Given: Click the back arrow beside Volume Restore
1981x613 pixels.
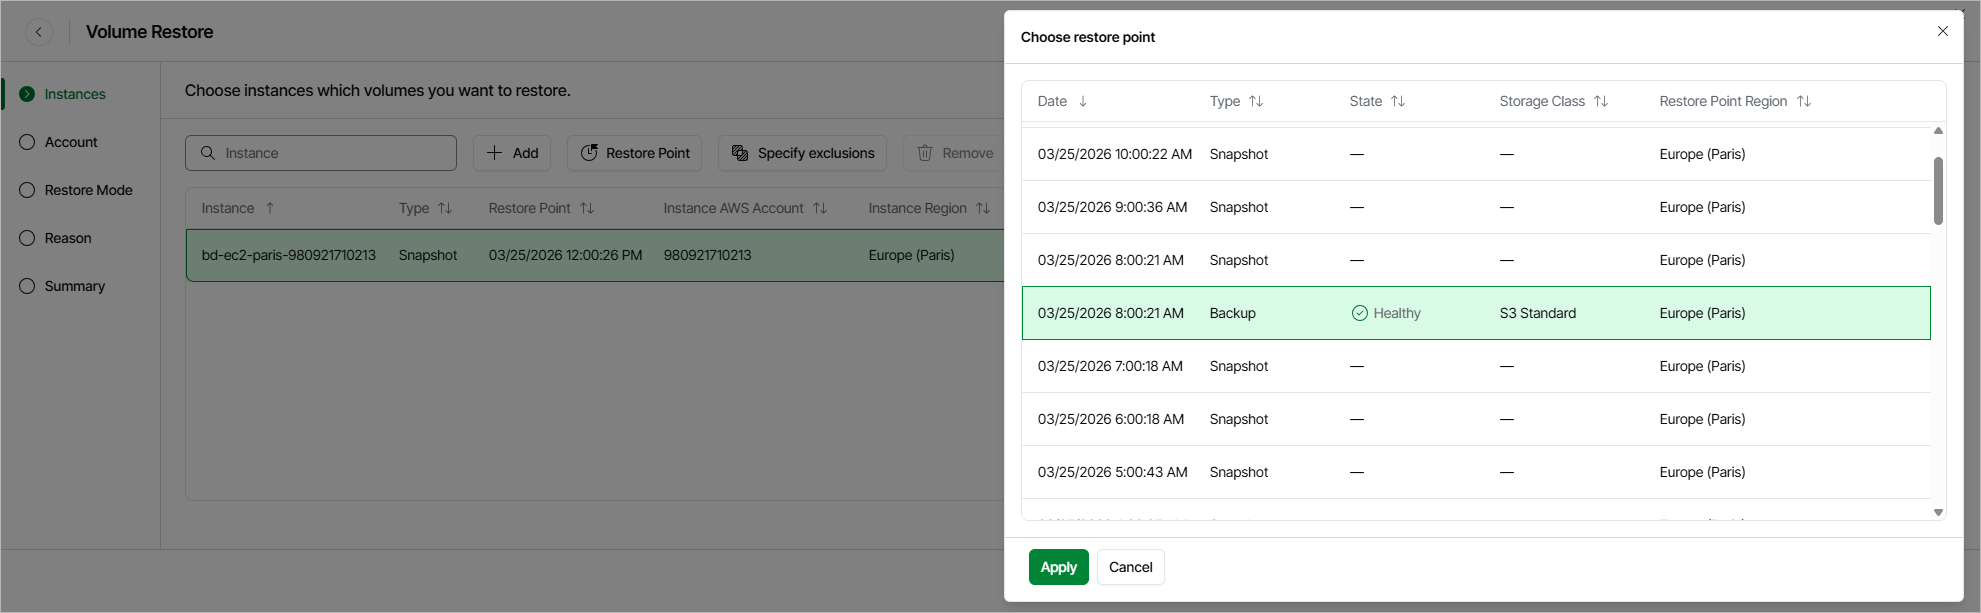Looking at the screenshot, I should coord(39,32).
